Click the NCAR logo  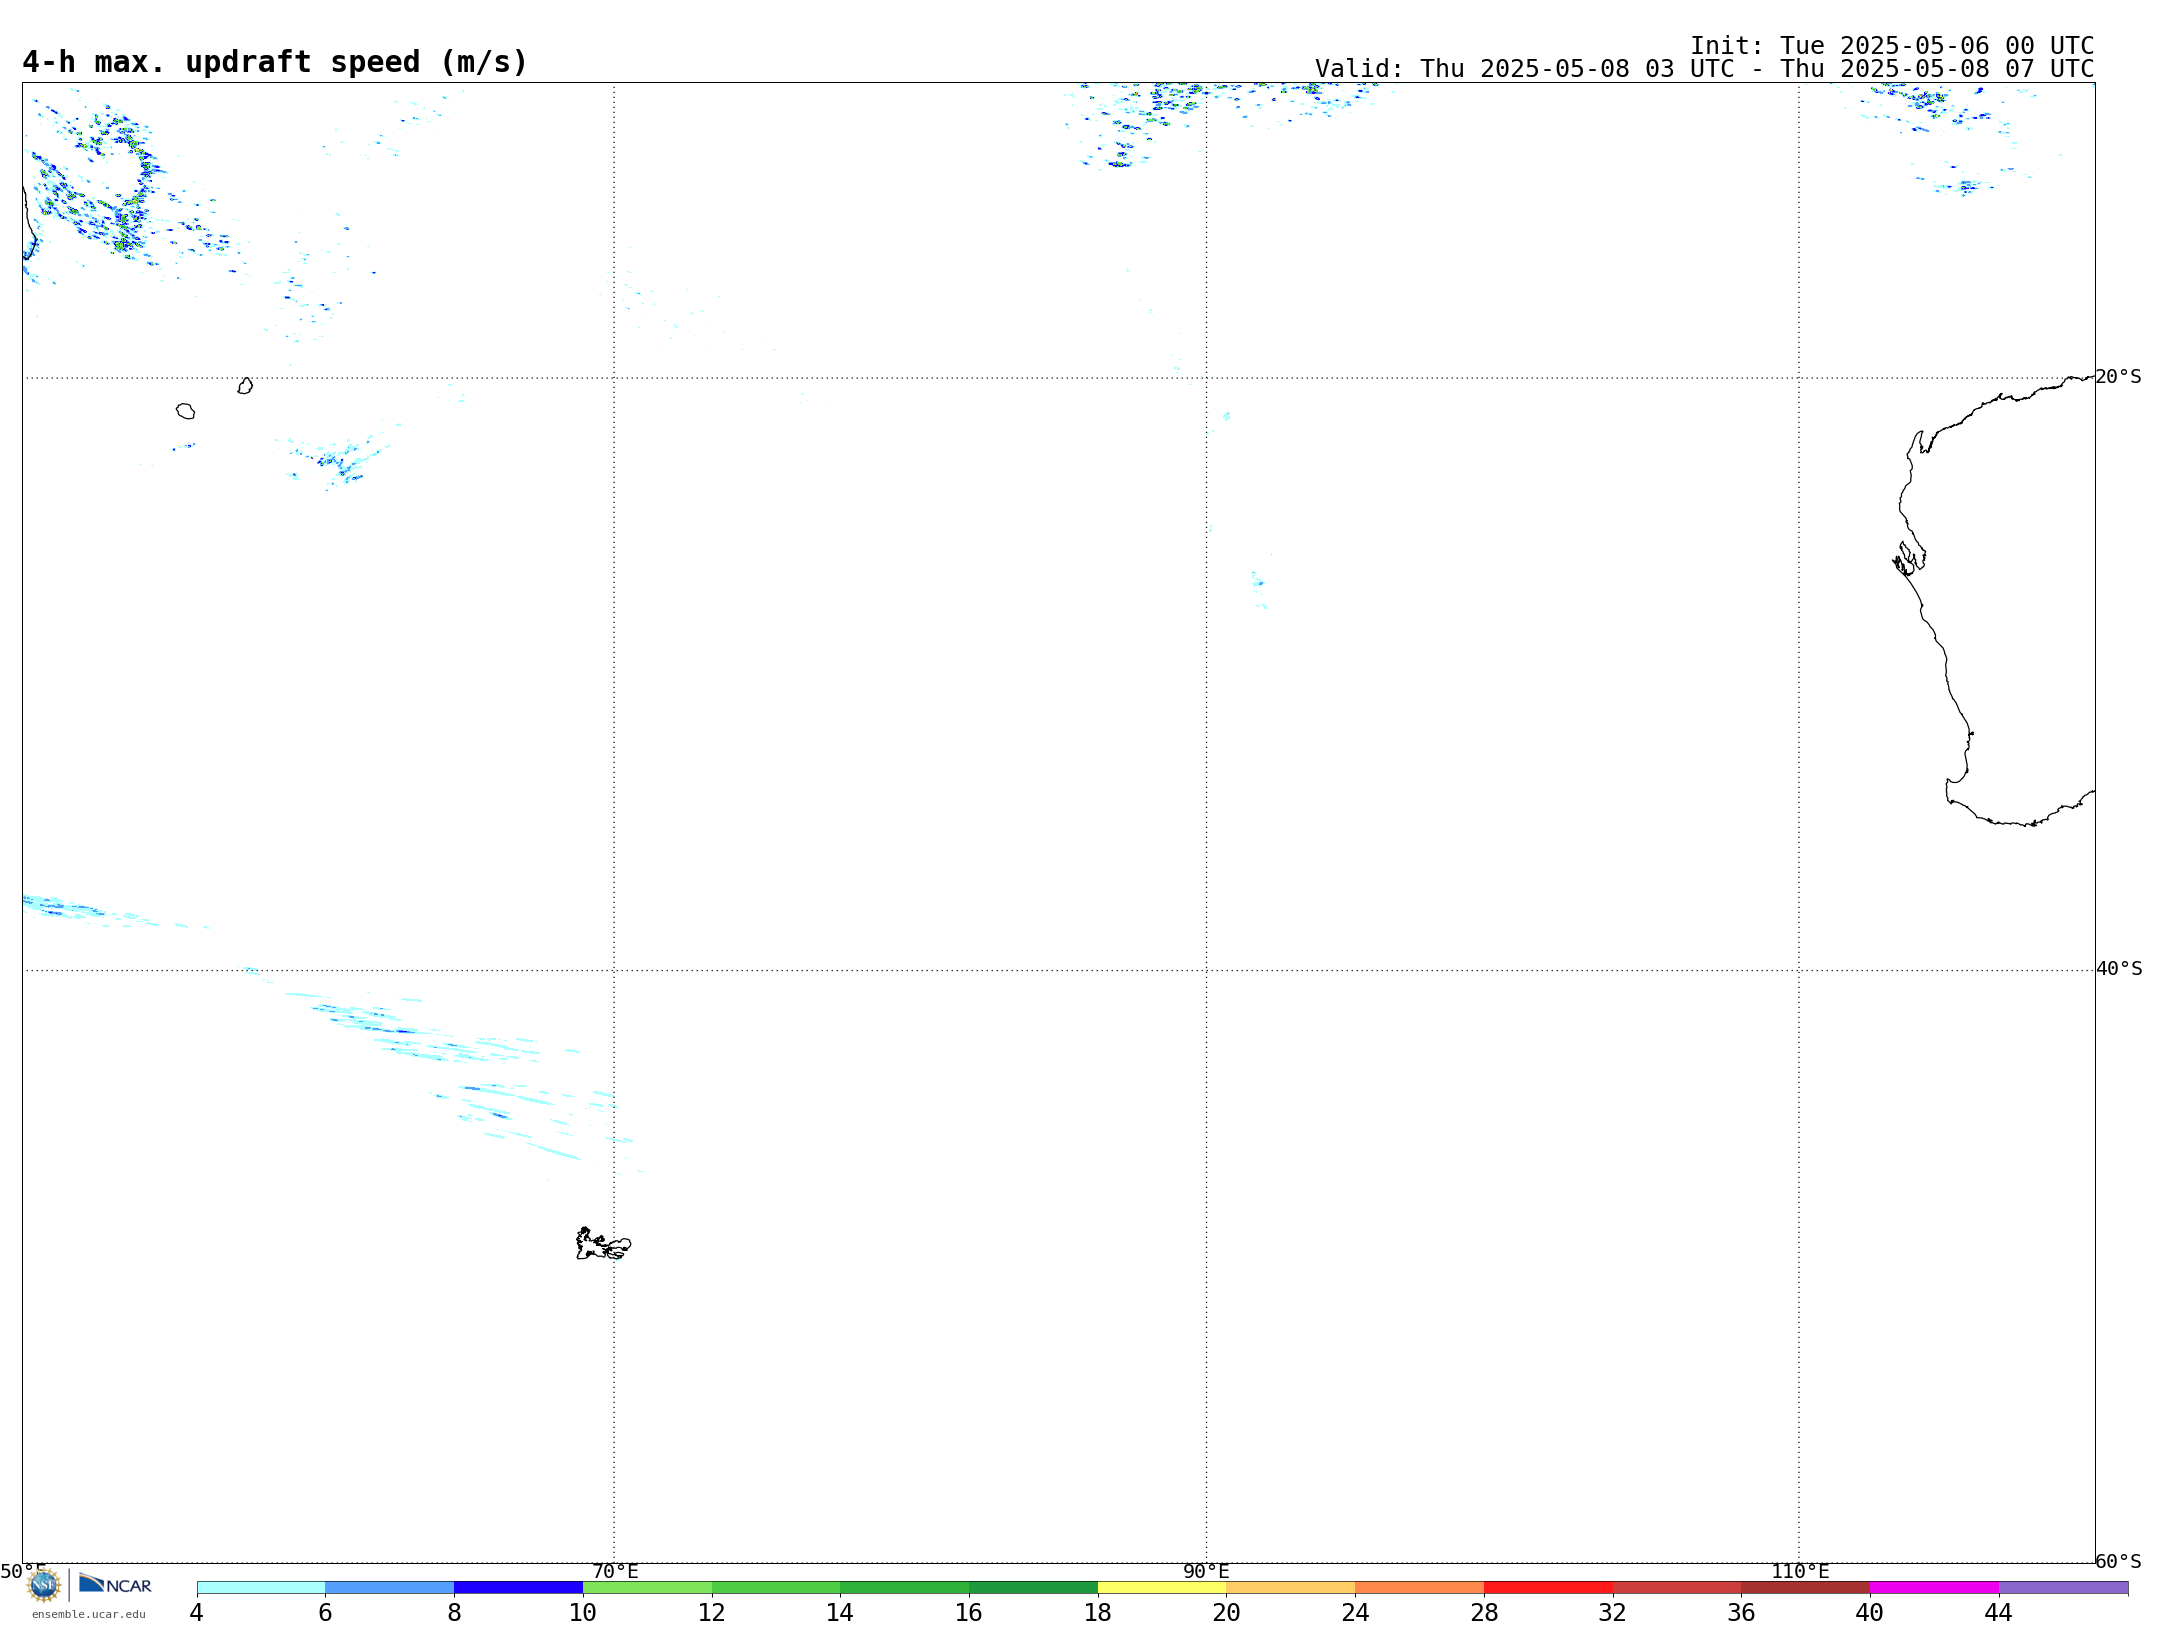[115, 1584]
